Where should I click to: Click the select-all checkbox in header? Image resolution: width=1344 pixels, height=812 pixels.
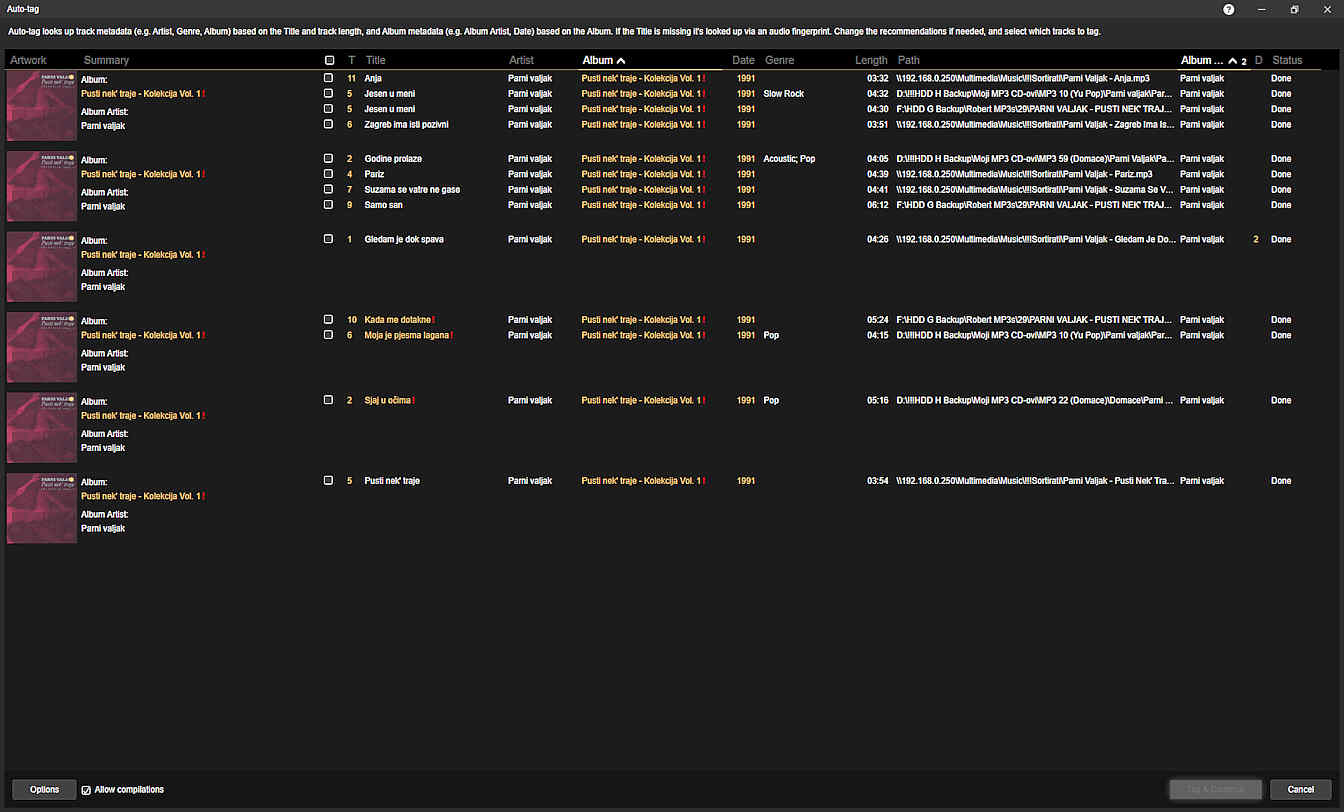click(329, 61)
